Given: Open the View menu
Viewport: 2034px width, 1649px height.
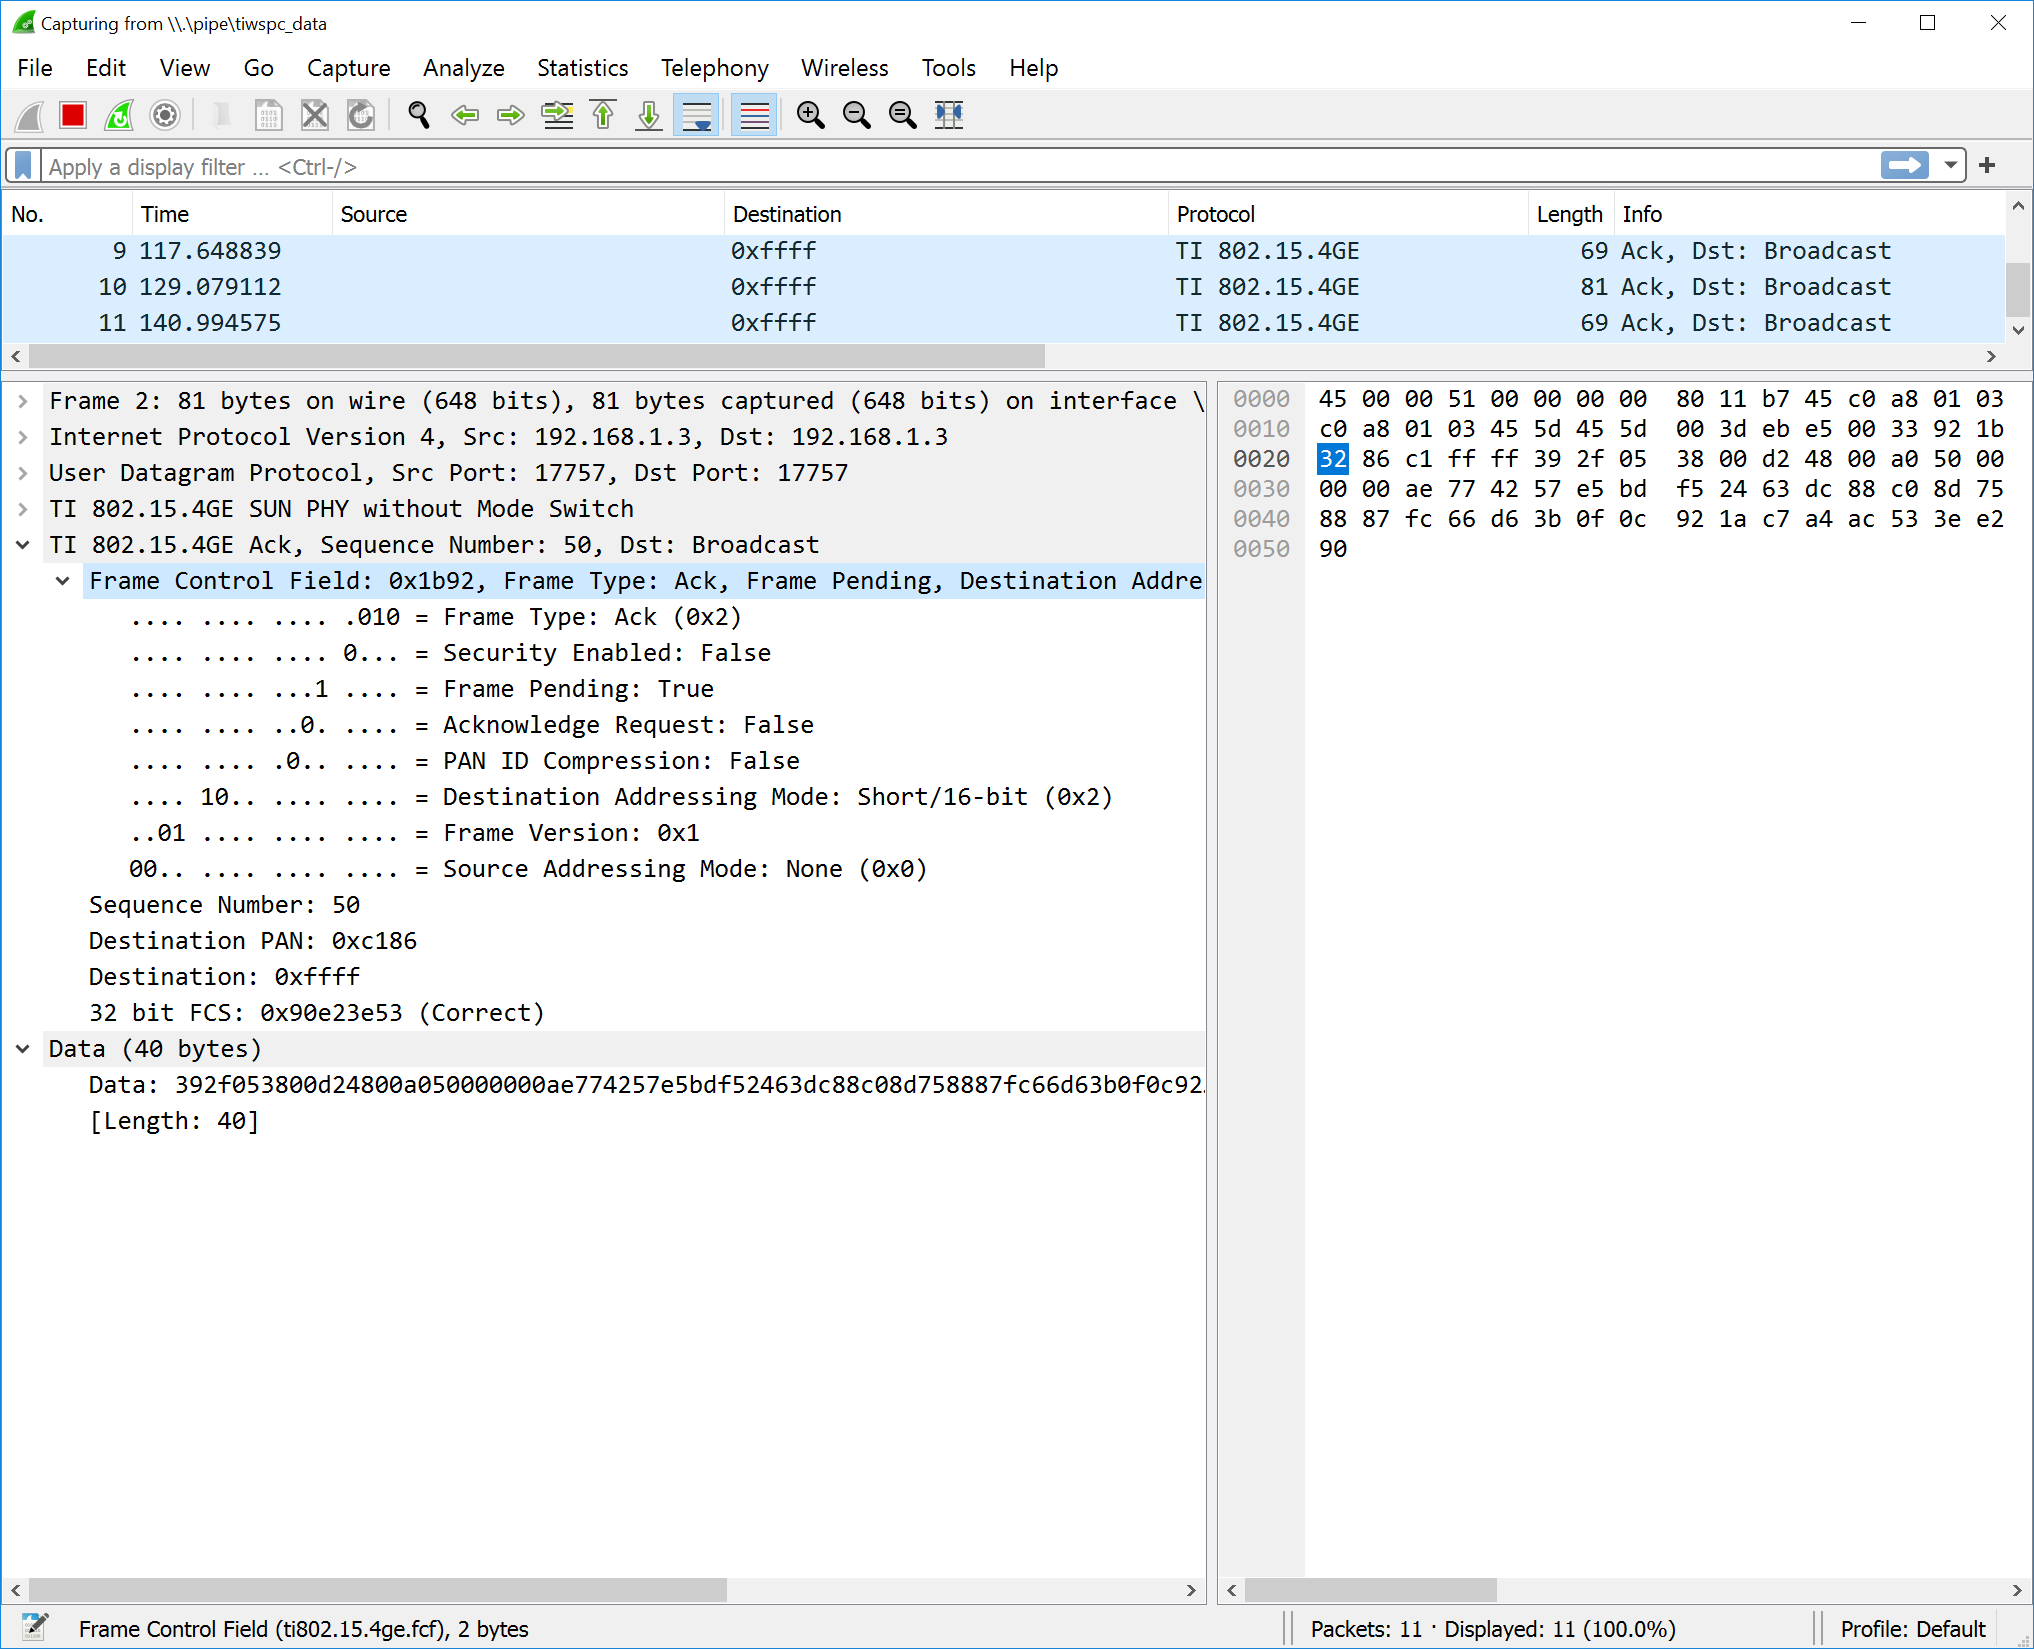Looking at the screenshot, I should point(185,68).
